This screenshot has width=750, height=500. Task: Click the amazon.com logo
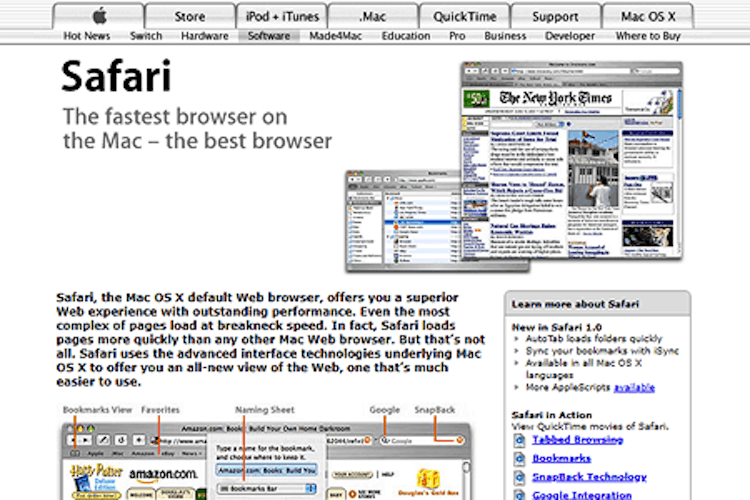point(163,475)
